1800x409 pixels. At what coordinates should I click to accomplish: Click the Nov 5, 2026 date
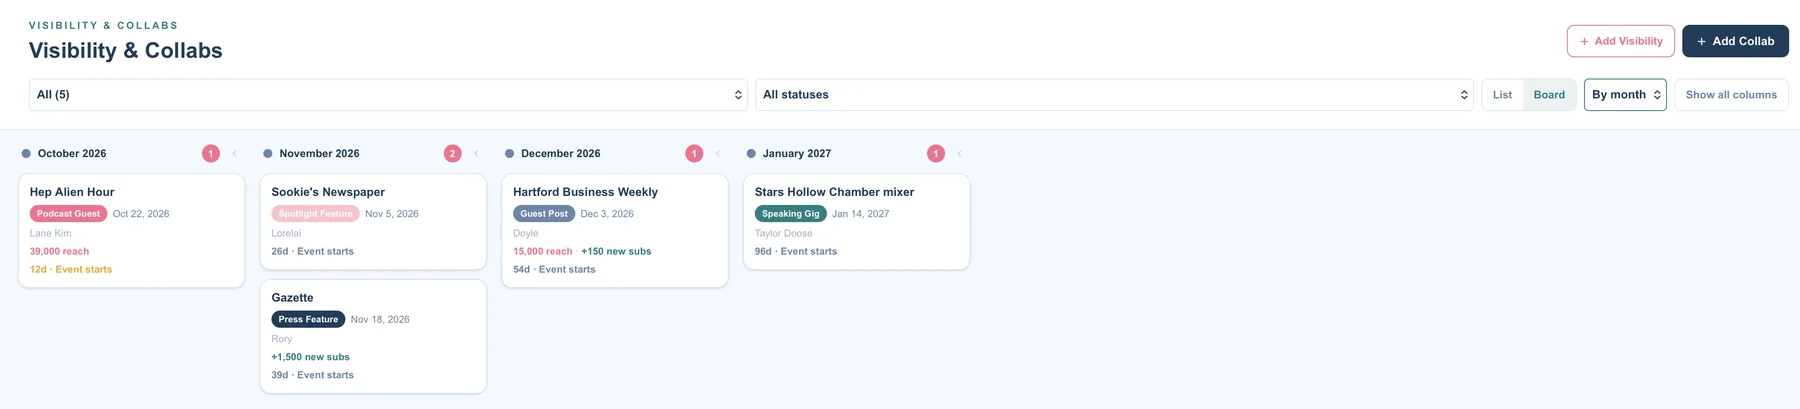tap(392, 214)
